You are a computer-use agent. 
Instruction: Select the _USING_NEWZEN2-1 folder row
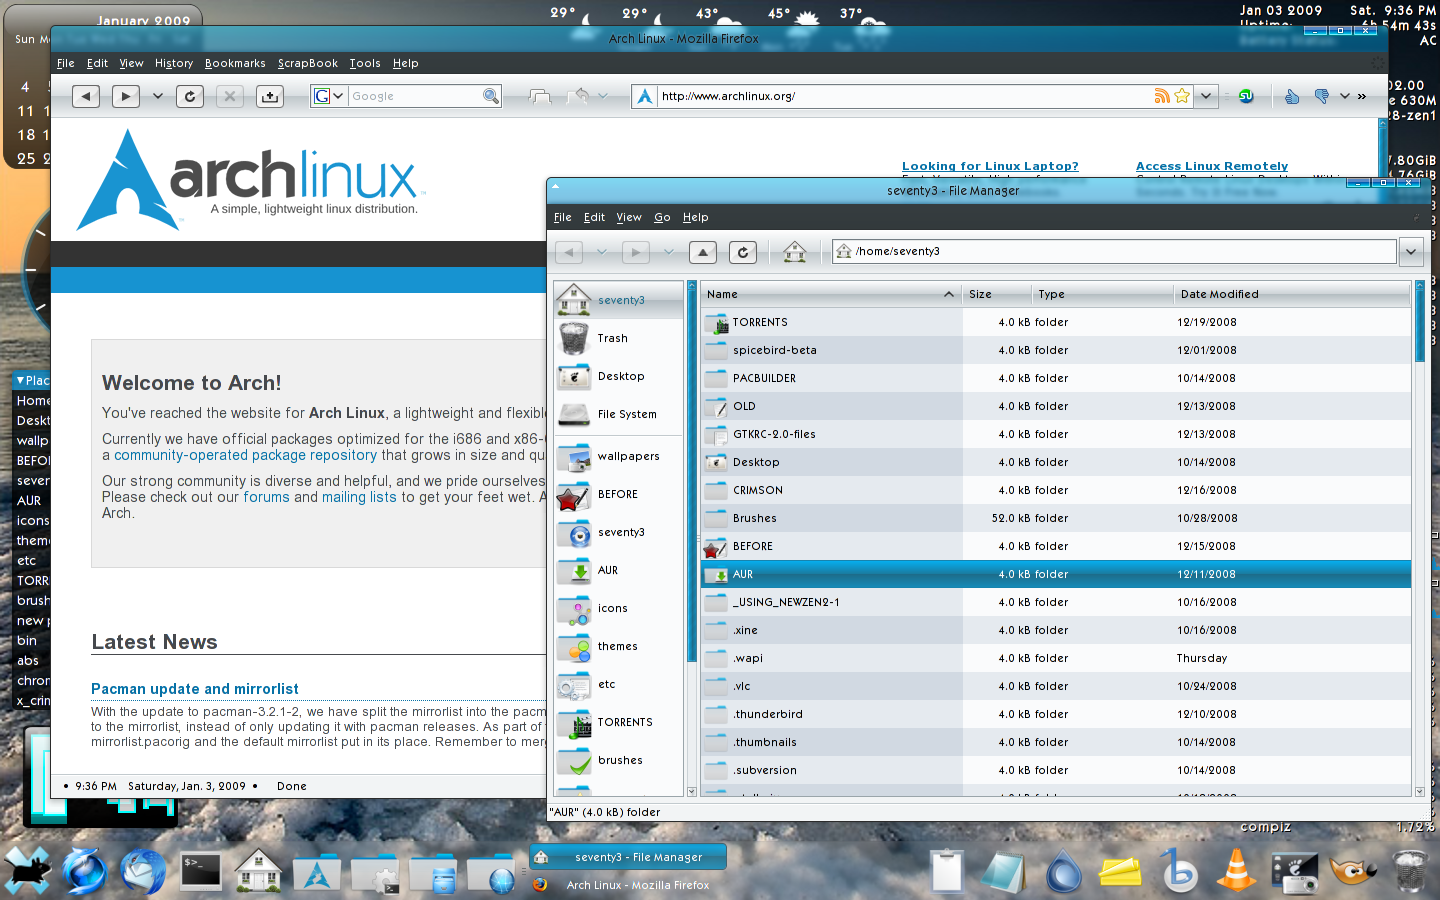tap(1056, 602)
